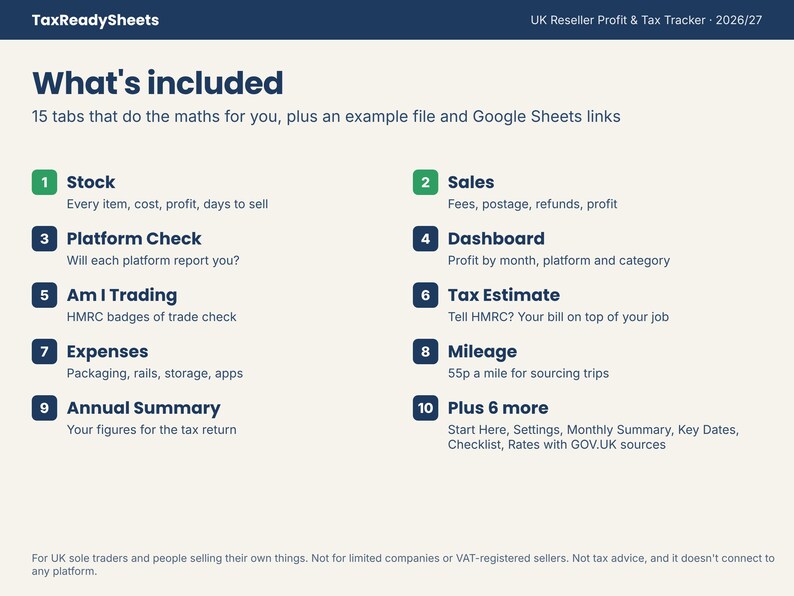Click the number 6 badge beside Tax Estimate

pos(425,295)
